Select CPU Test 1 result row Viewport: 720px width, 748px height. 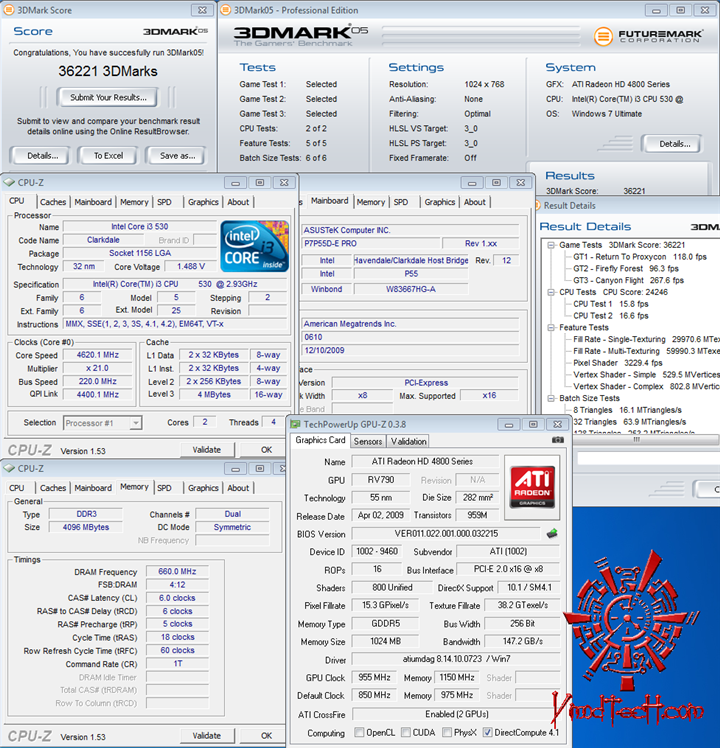(611, 304)
